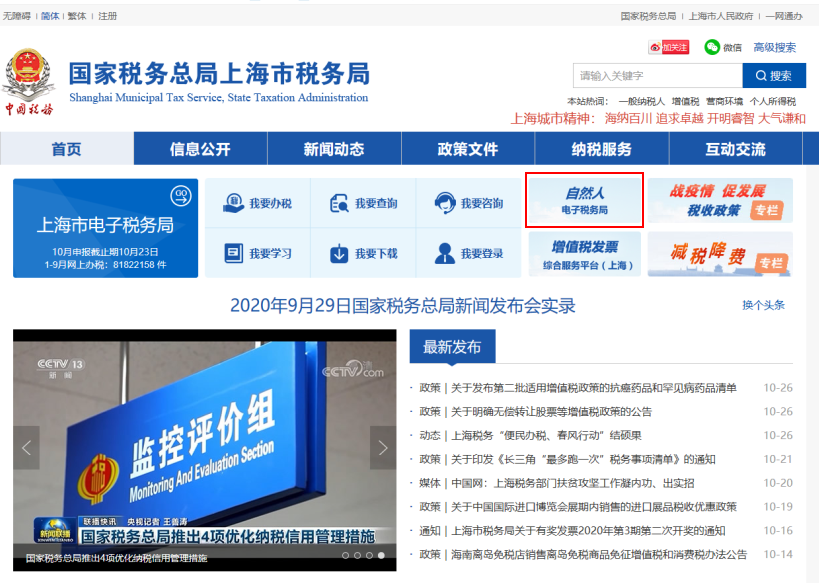This screenshot has width=820, height=584.
Task: Advance carousel with the right arrow
Action: click(x=384, y=448)
